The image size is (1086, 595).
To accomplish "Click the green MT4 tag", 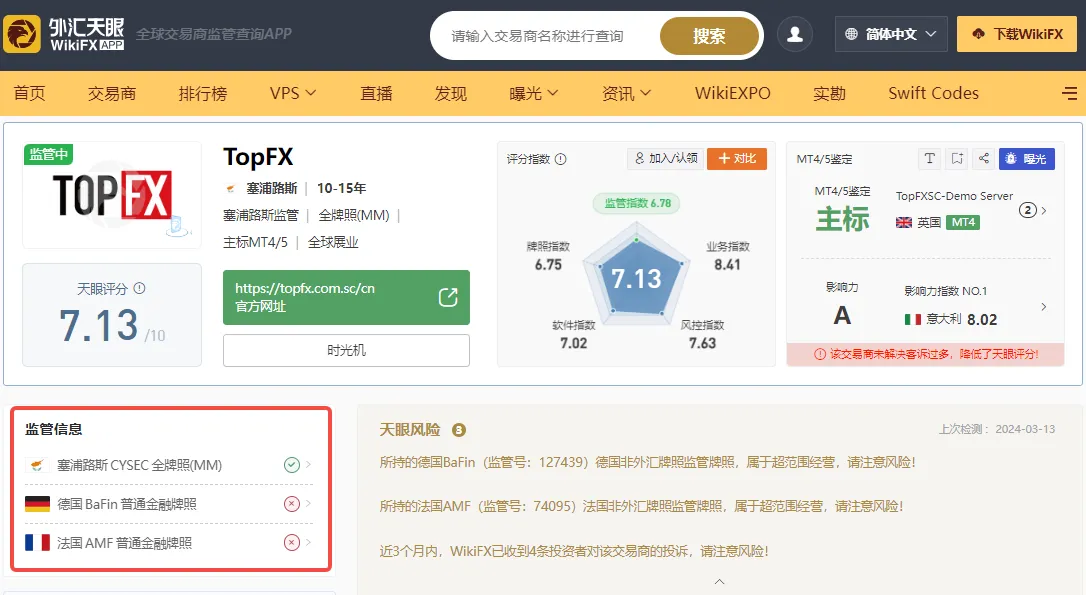I will [963, 222].
